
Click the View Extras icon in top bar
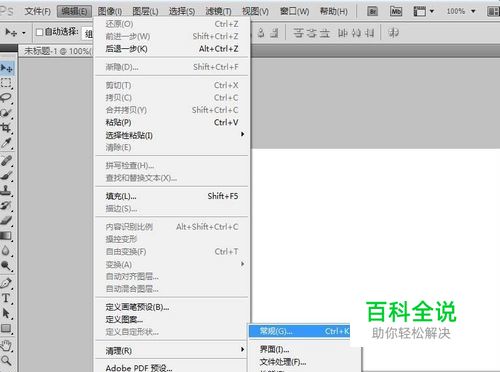[420, 12]
